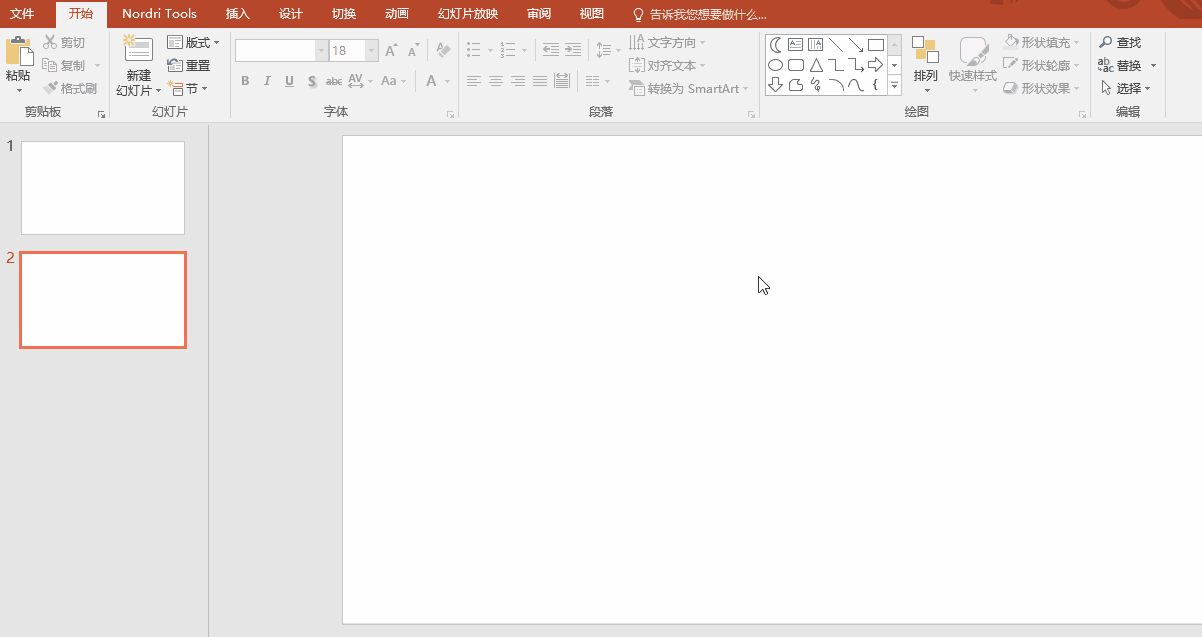Screen dimensions: 1202x637
Task: Open the Insert (插入) ribbon tab
Action: coord(238,14)
